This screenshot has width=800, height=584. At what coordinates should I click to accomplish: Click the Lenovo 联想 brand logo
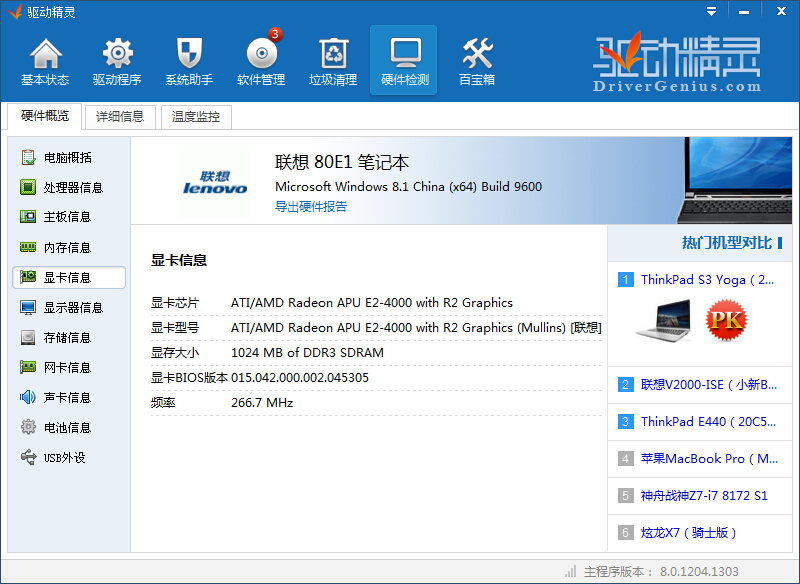tap(215, 183)
